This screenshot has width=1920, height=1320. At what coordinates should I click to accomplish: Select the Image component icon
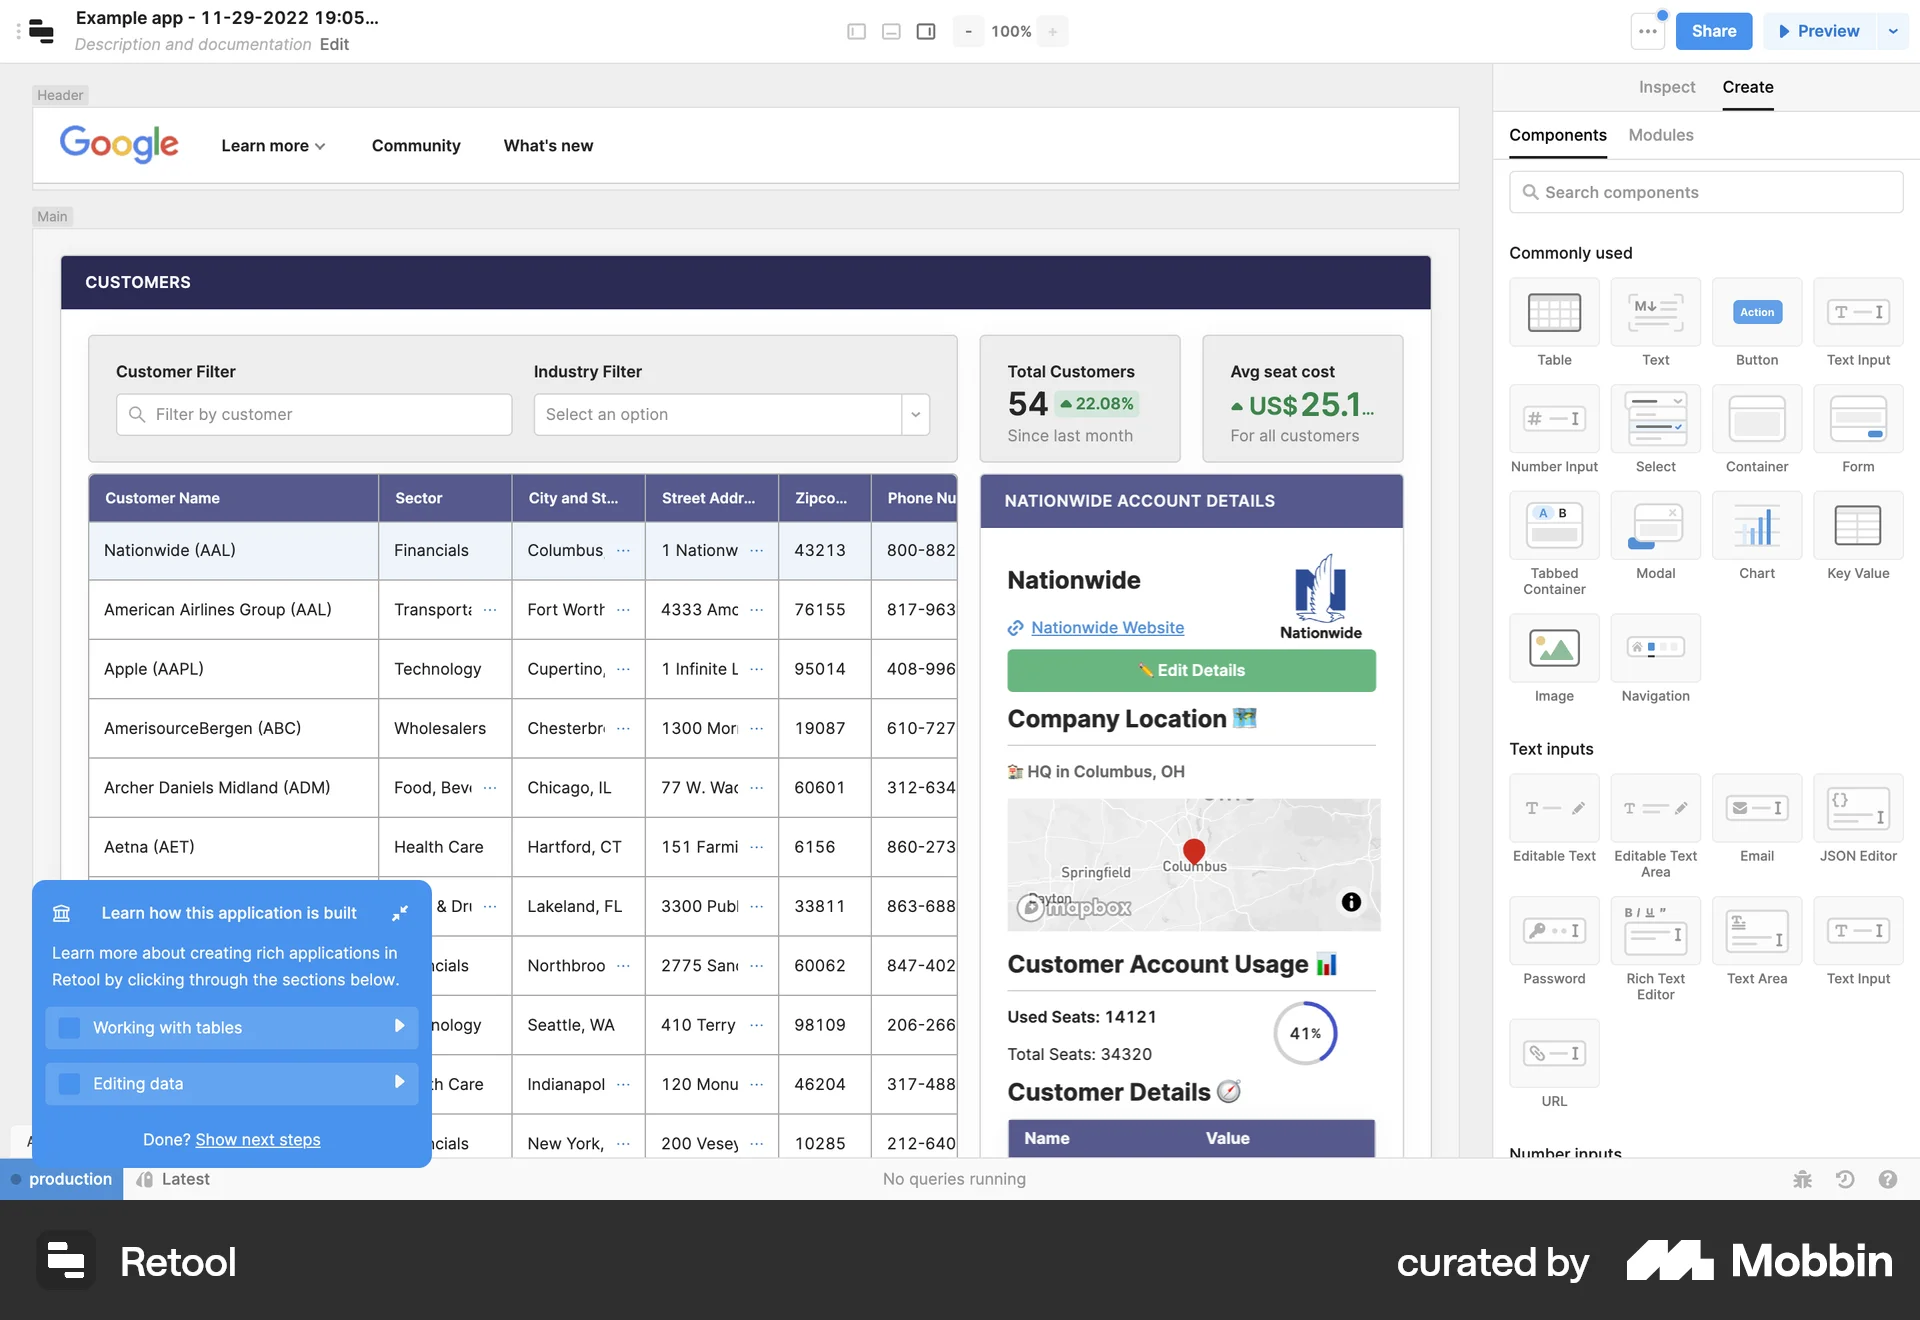(1553, 647)
